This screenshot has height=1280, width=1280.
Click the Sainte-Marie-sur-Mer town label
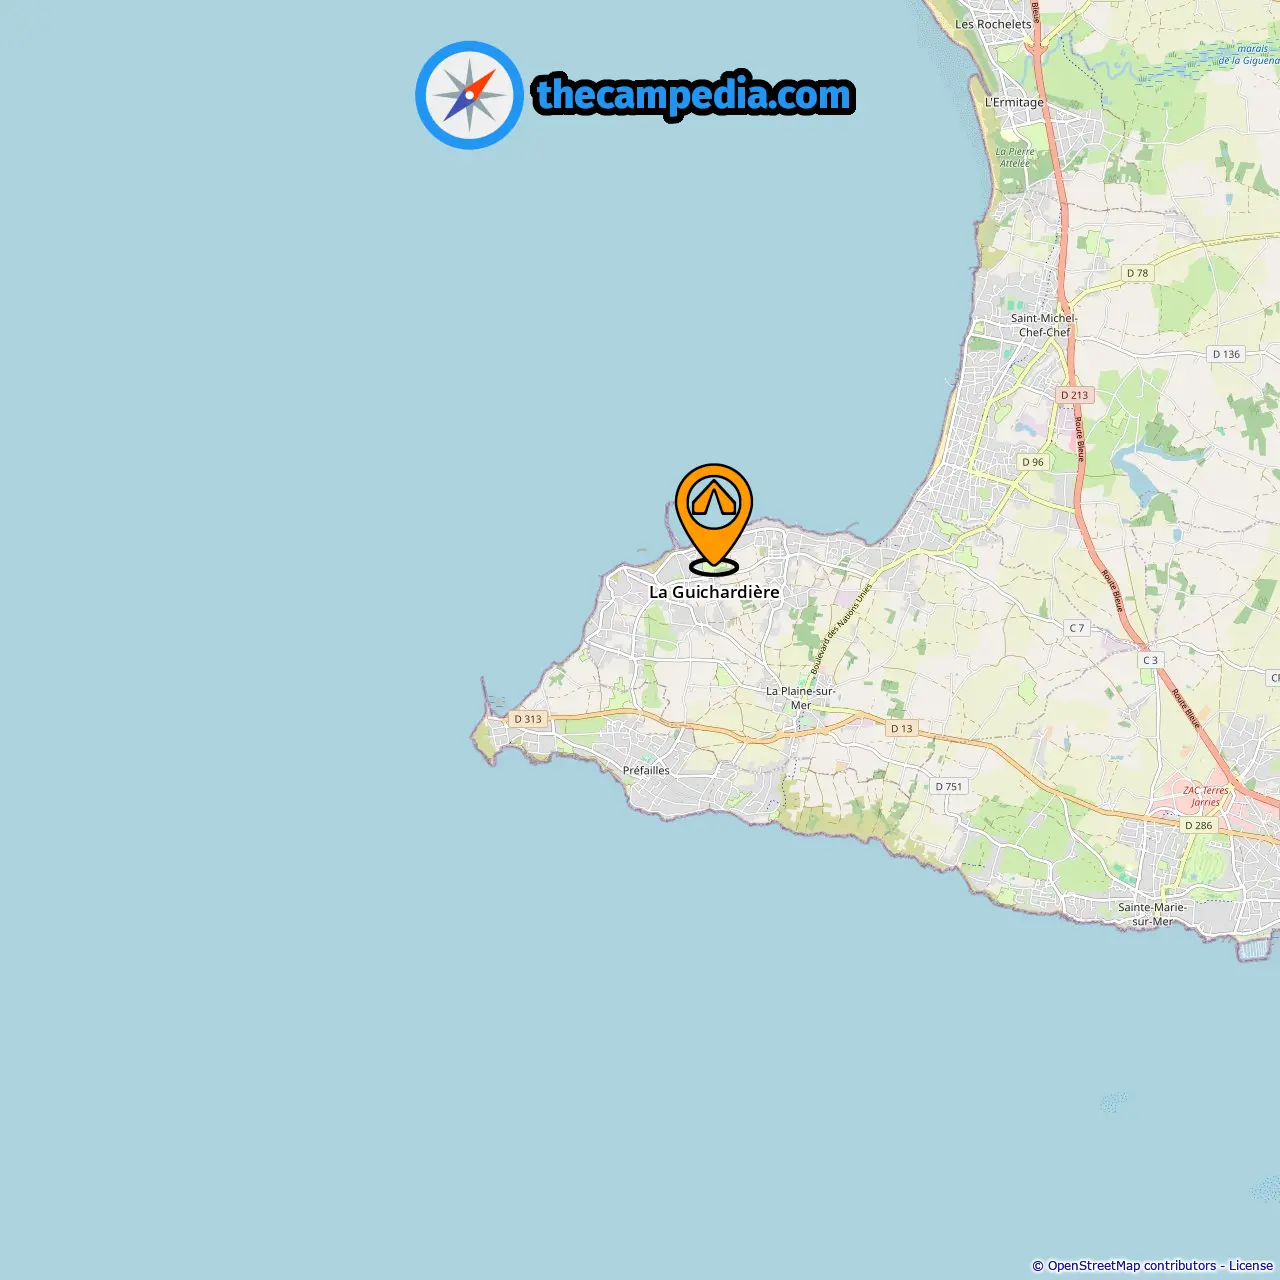coord(1153,914)
